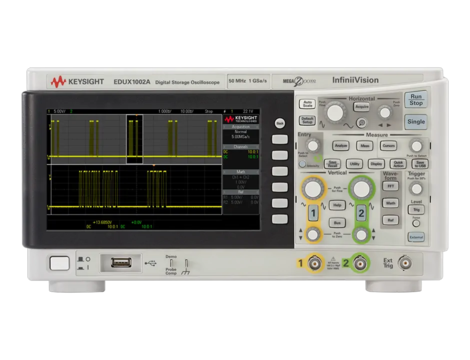Arm a Single acquisition
Image resolution: width=470 pixels, height=360 pixels.
click(416, 122)
